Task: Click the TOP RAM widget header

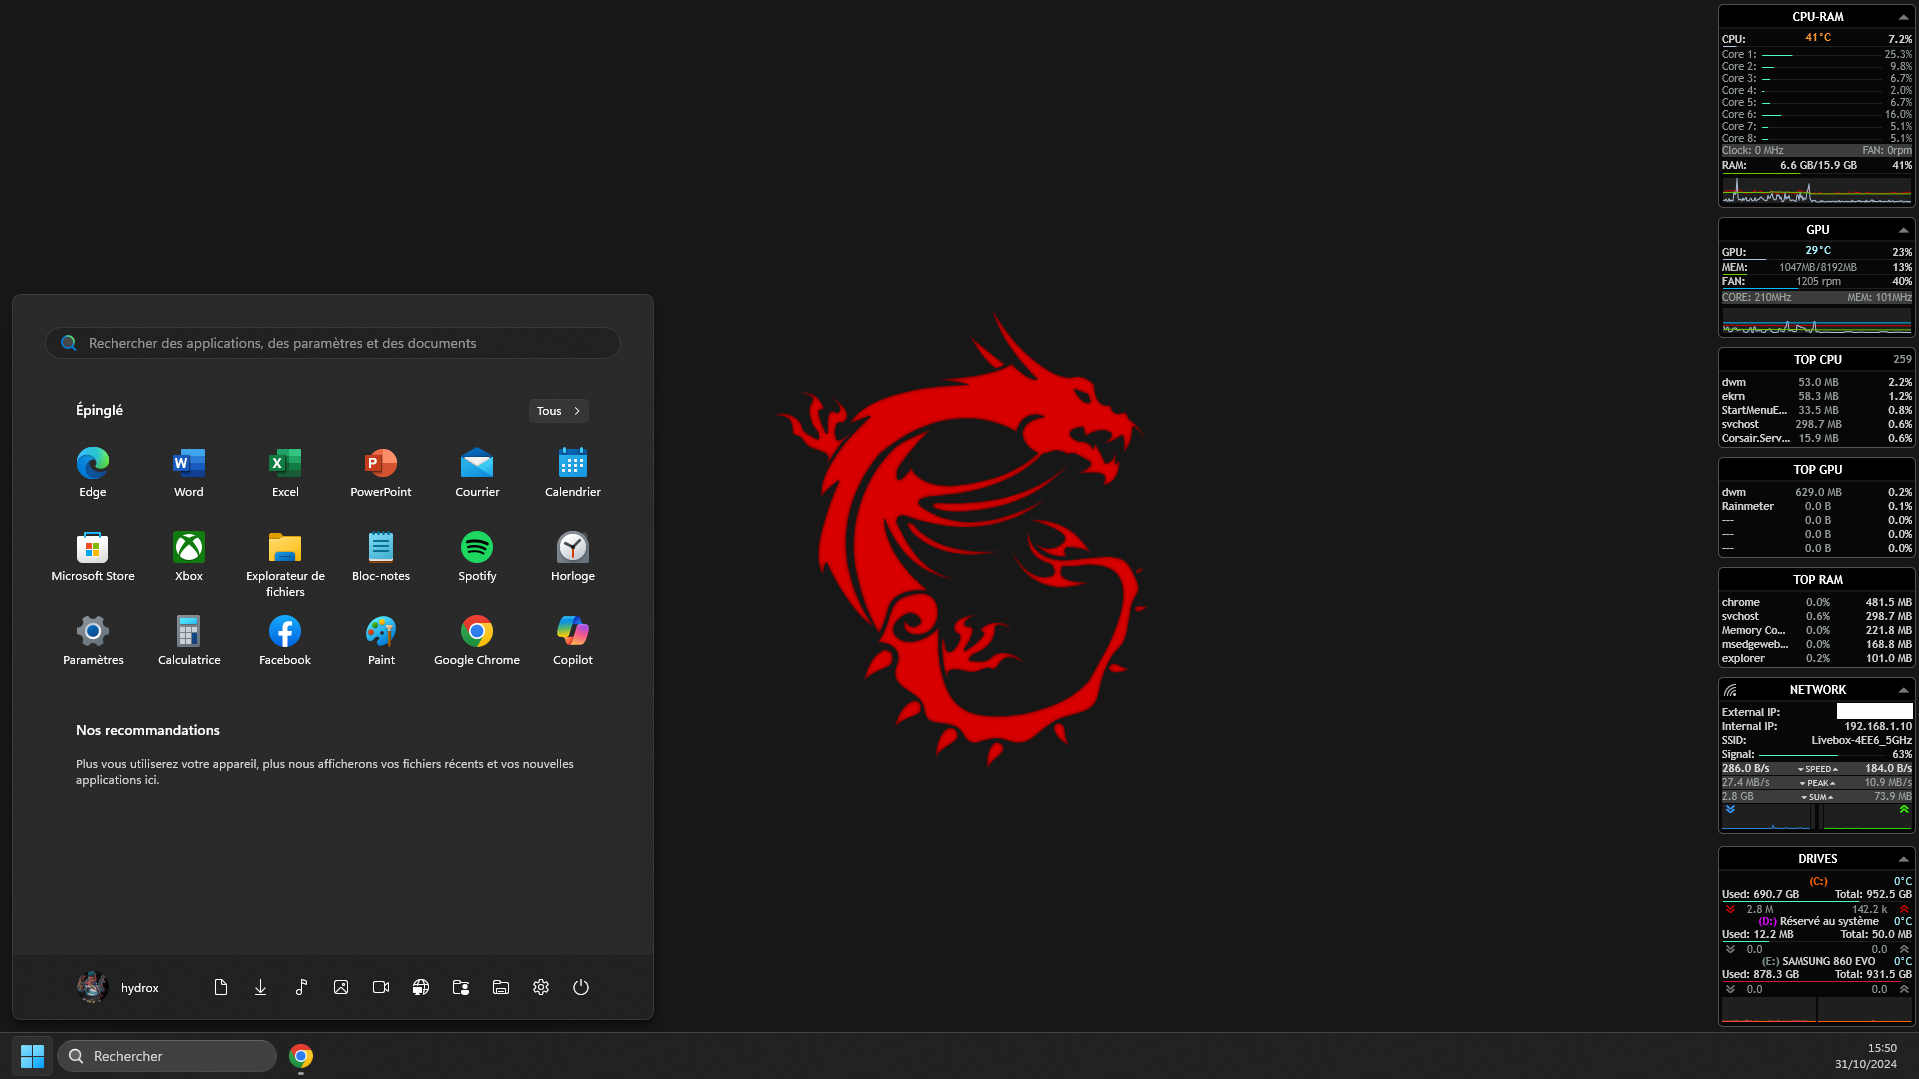Action: 1817,580
